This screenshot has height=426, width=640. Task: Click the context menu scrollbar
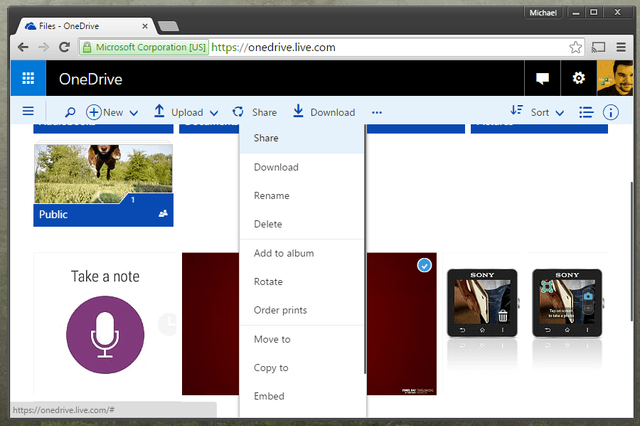pyautogui.click(x=364, y=249)
